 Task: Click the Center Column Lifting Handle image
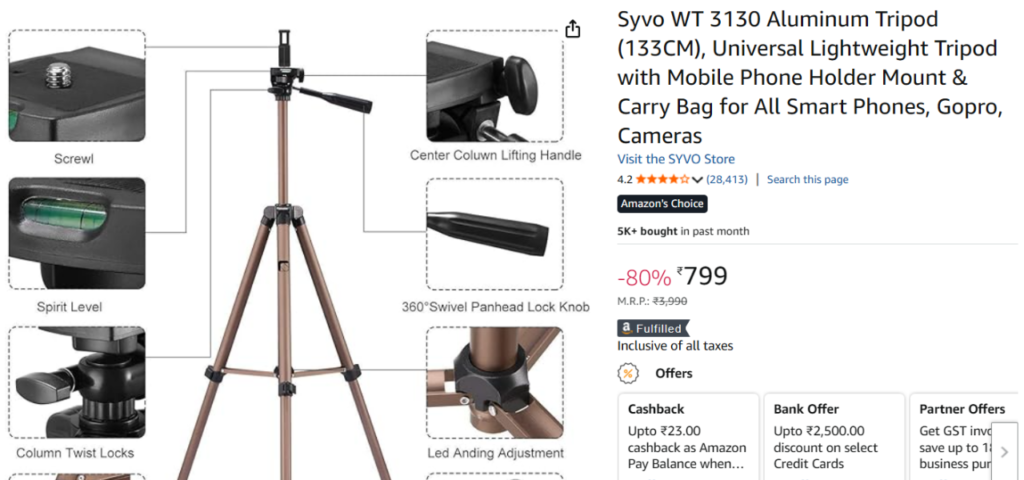tap(495, 86)
